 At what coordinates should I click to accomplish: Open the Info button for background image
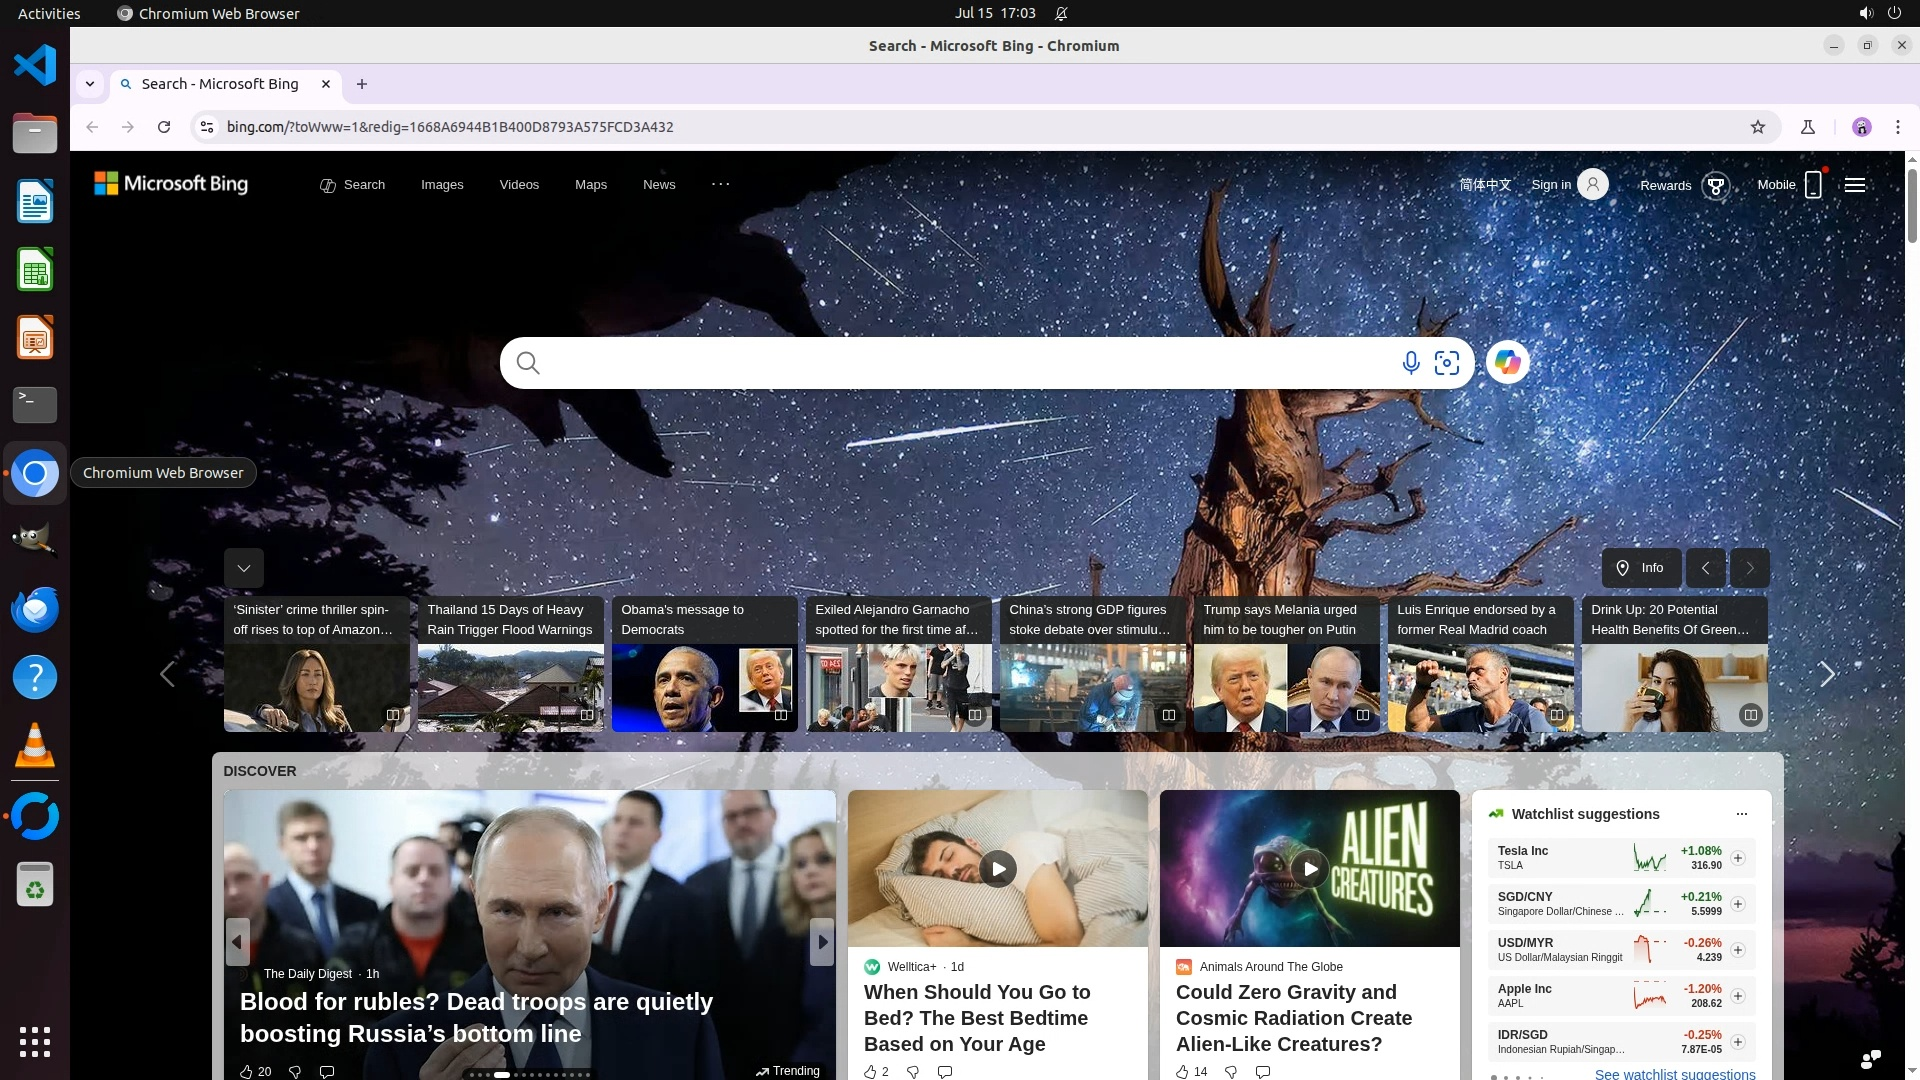pos(1641,568)
